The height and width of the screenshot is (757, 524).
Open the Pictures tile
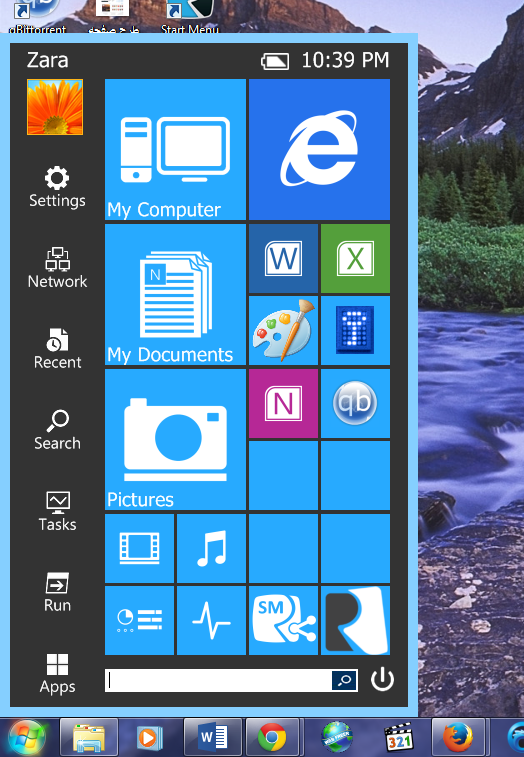click(175, 439)
